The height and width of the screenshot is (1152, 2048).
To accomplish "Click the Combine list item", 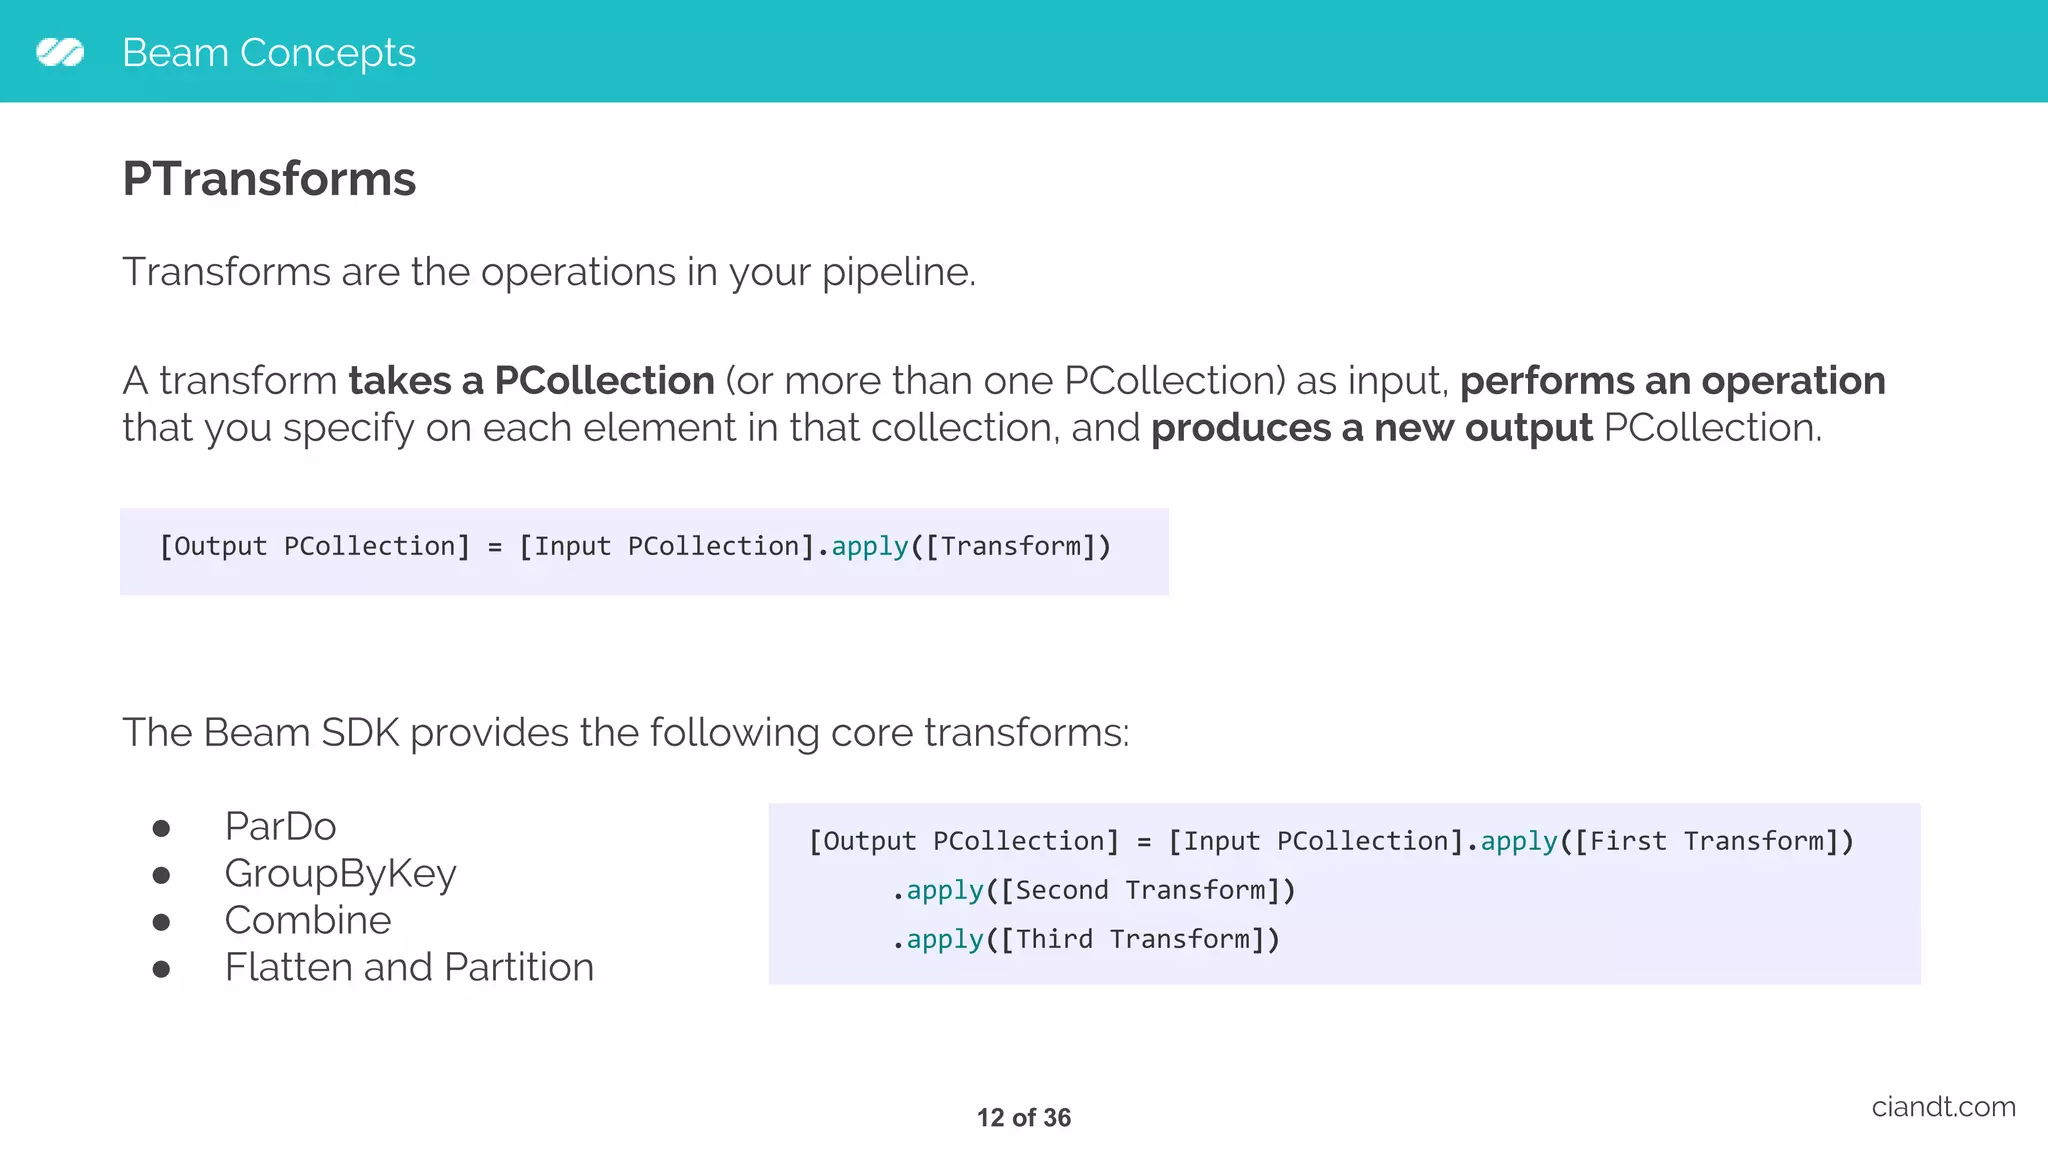I will pyautogui.click(x=307, y=921).
